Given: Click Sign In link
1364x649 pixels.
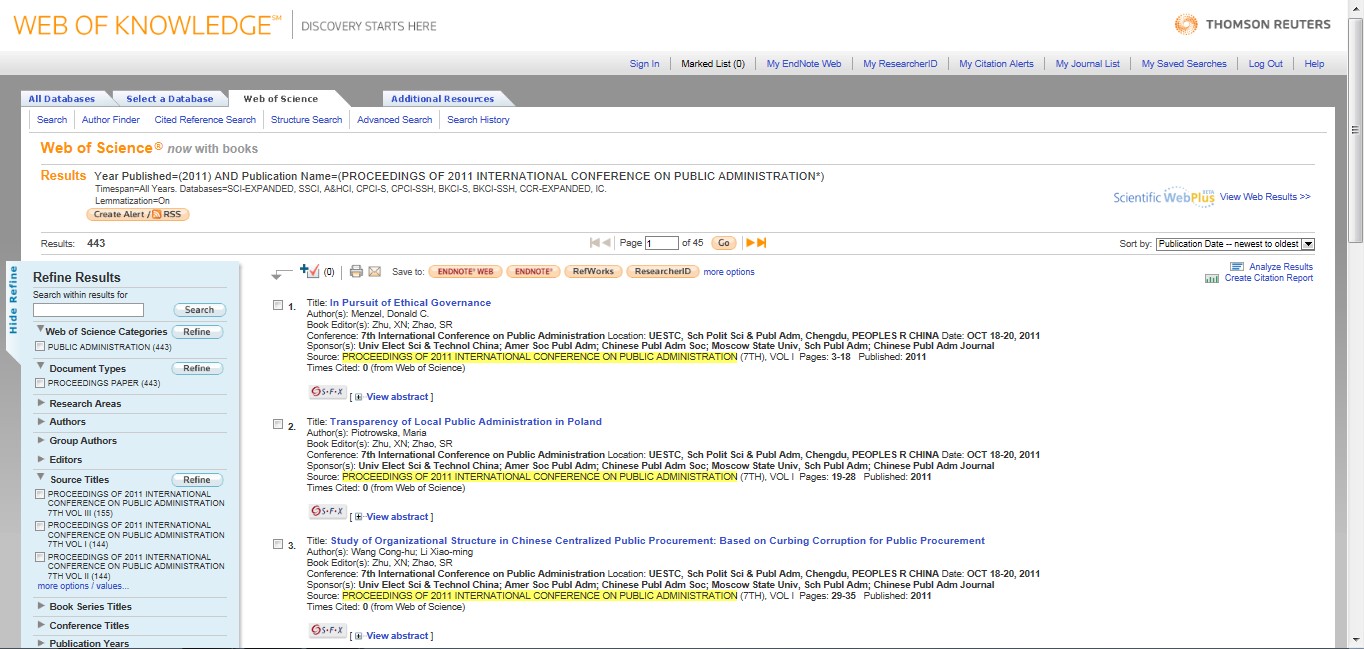Looking at the screenshot, I should (x=644, y=64).
